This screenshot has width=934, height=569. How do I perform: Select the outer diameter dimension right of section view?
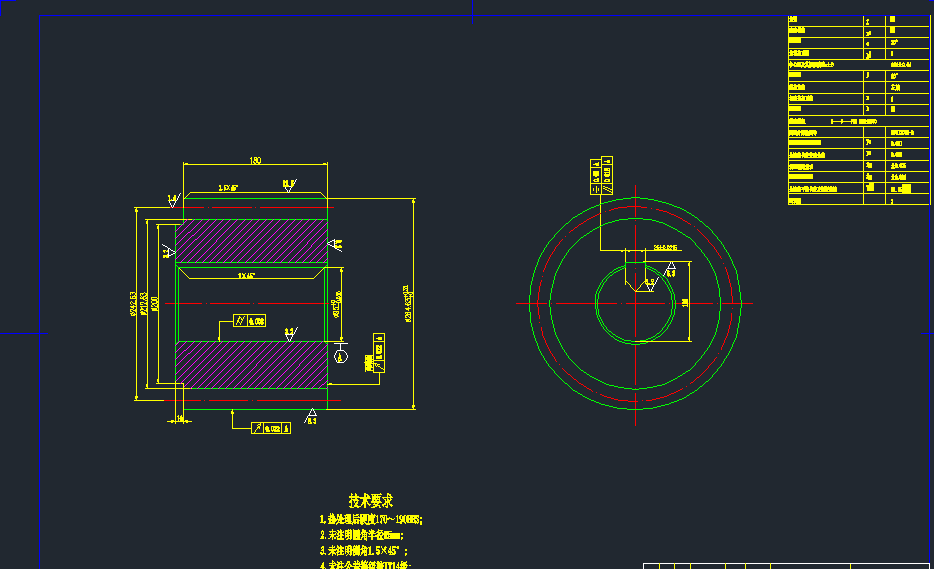click(409, 303)
